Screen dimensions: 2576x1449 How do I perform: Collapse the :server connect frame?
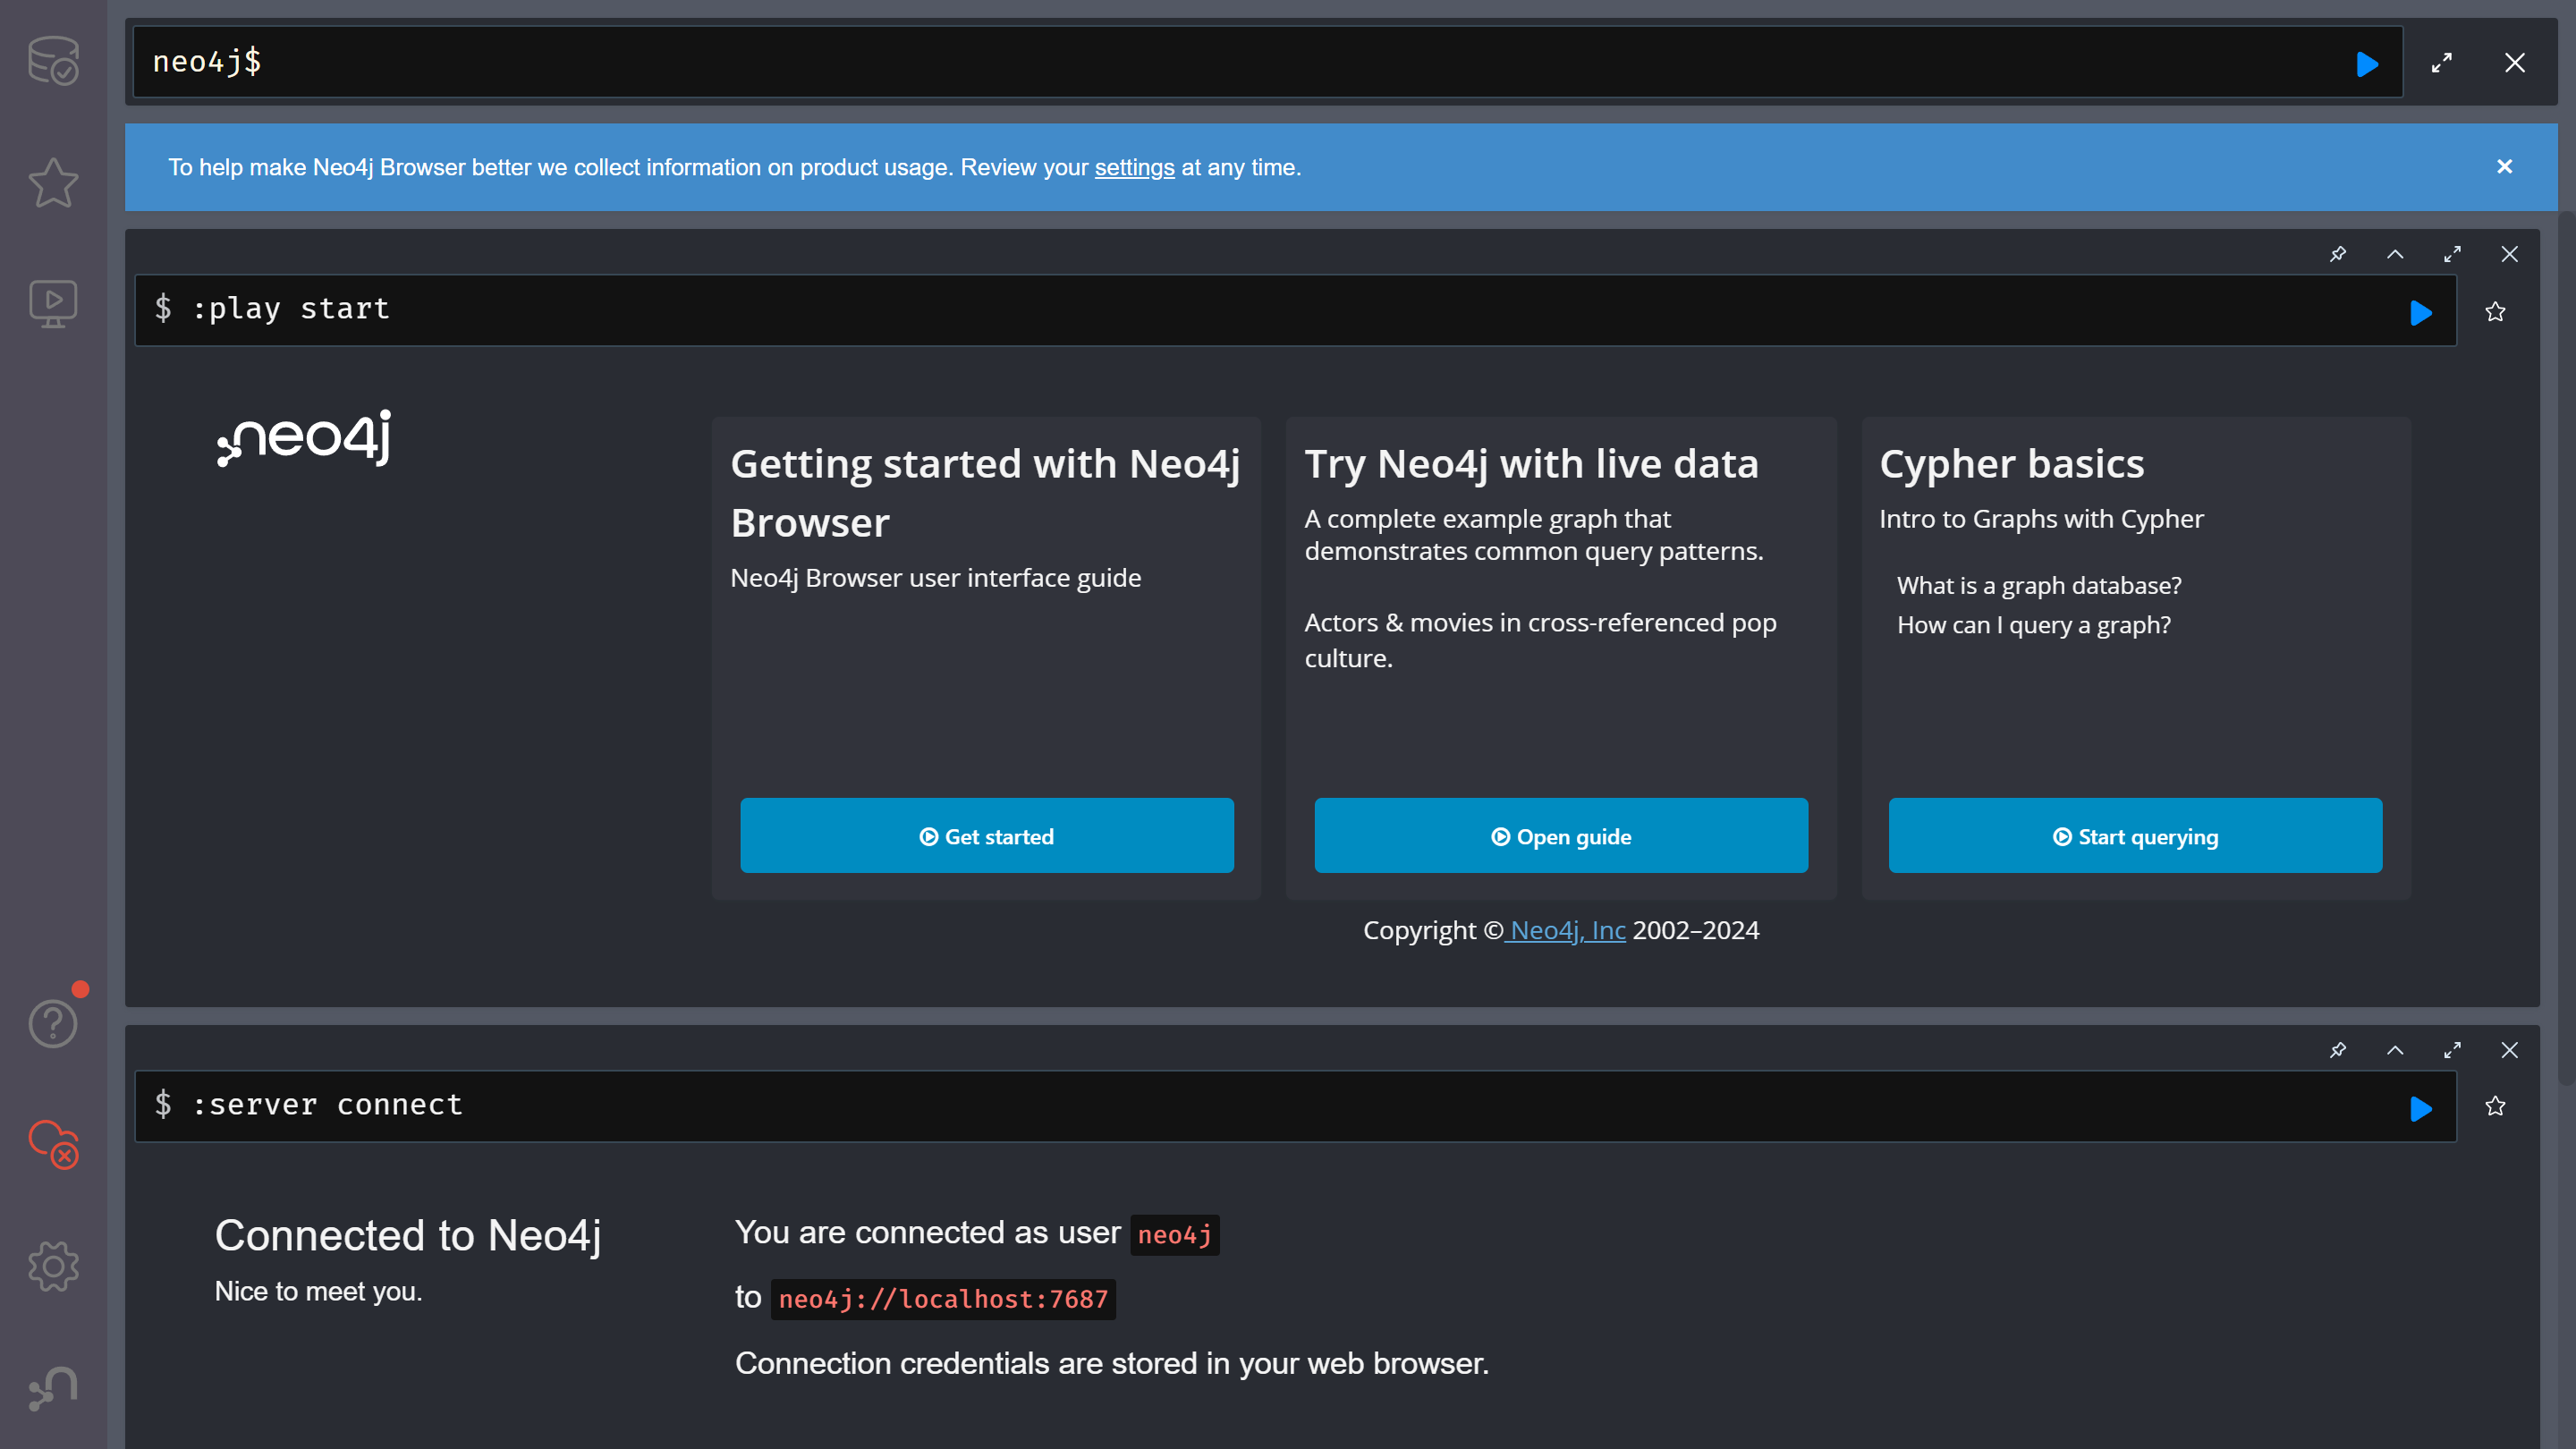(x=2395, y=1050)
